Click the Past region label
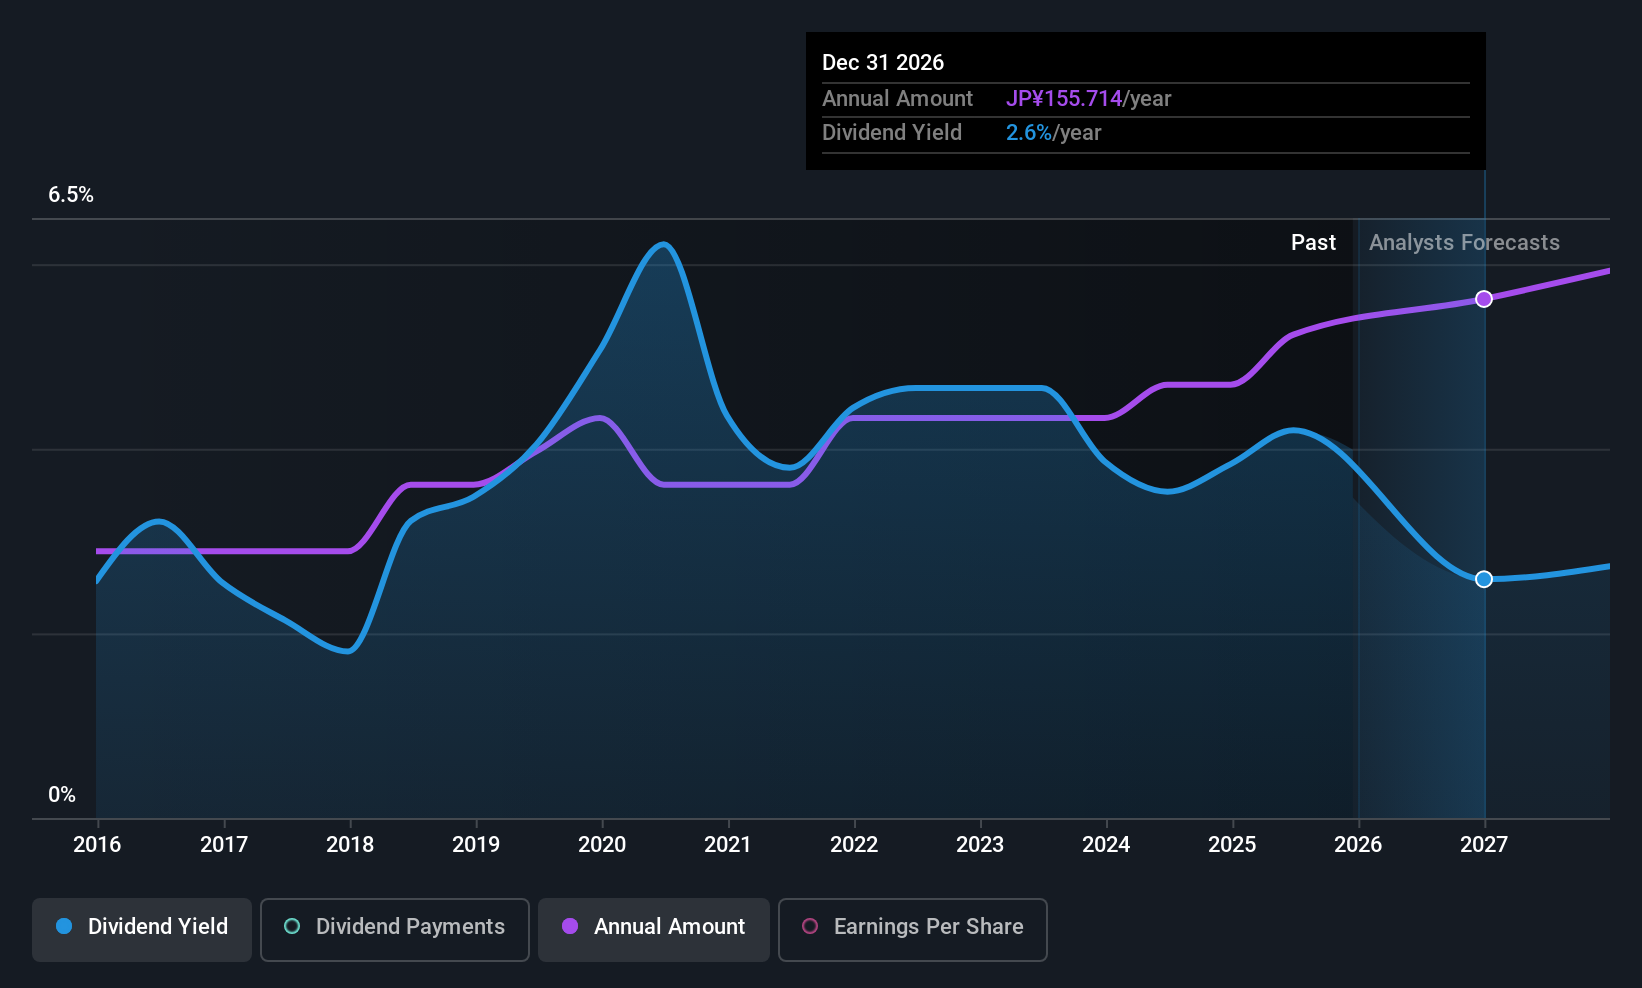 coord(1313,243)
